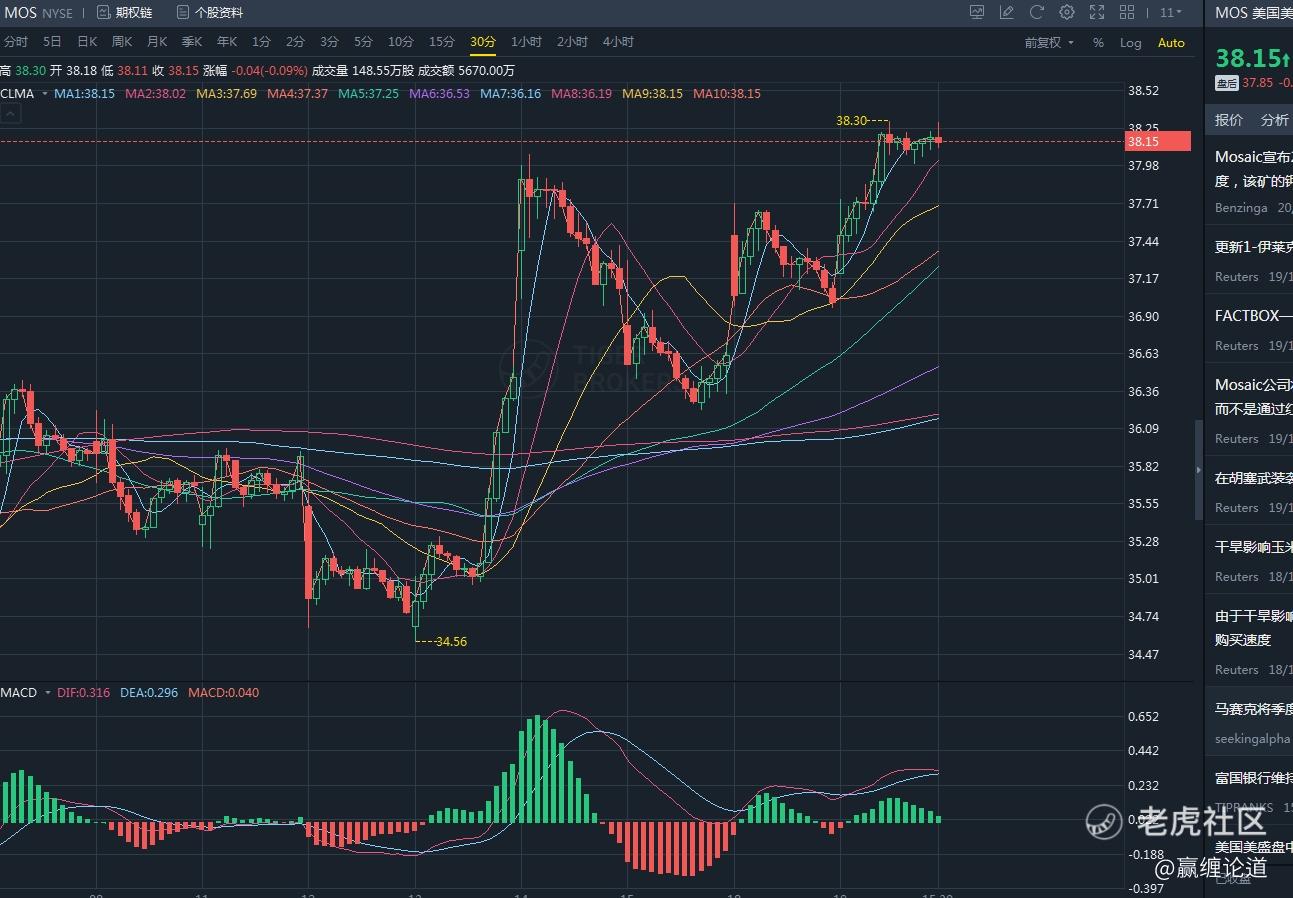Screen dimensions: 1293x898
Task: Click the 38.30 high price marker
Action: [852, 120]
